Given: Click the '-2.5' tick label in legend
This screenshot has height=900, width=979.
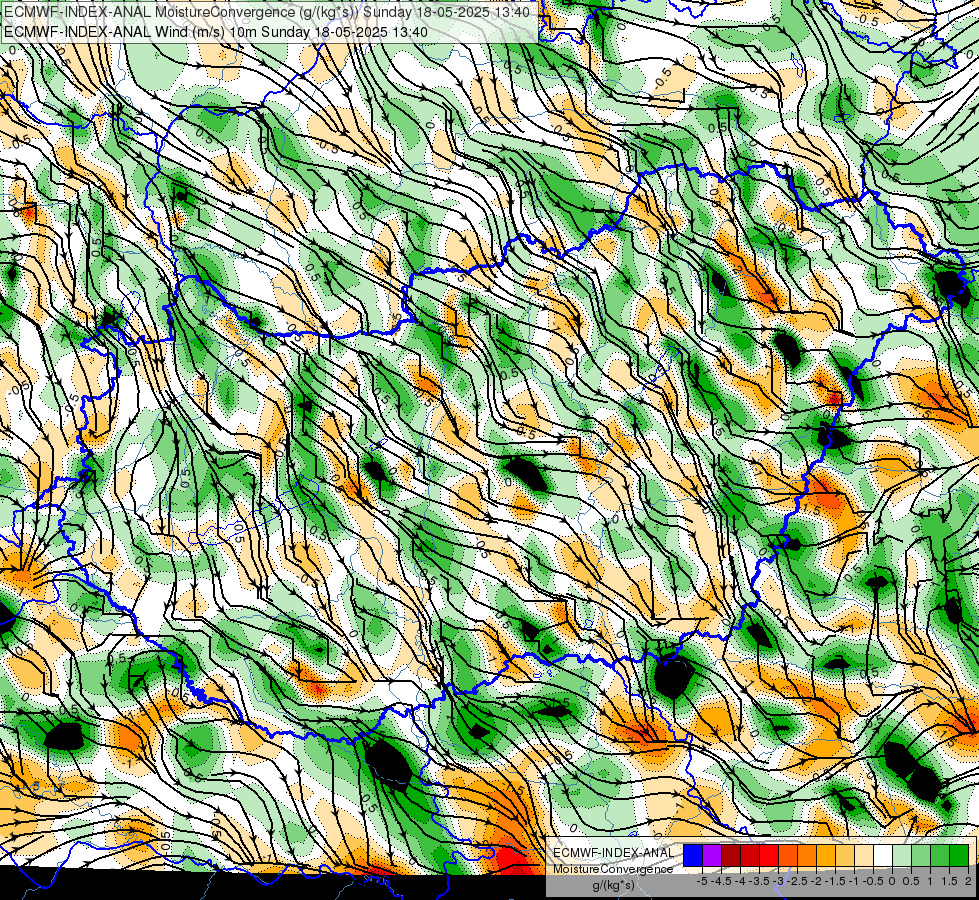Looking at the screenshot, I should click(797, 881).
